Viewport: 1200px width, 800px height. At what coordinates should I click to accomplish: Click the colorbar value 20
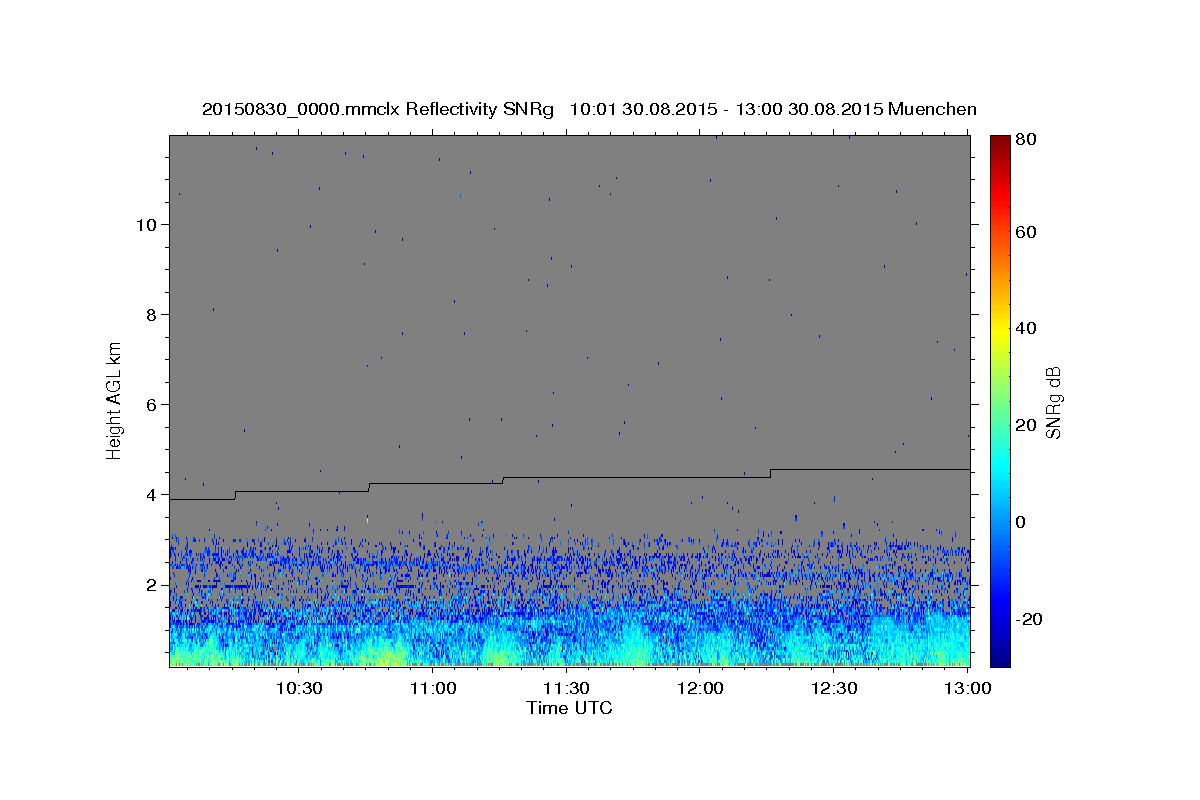[1025, 424]
